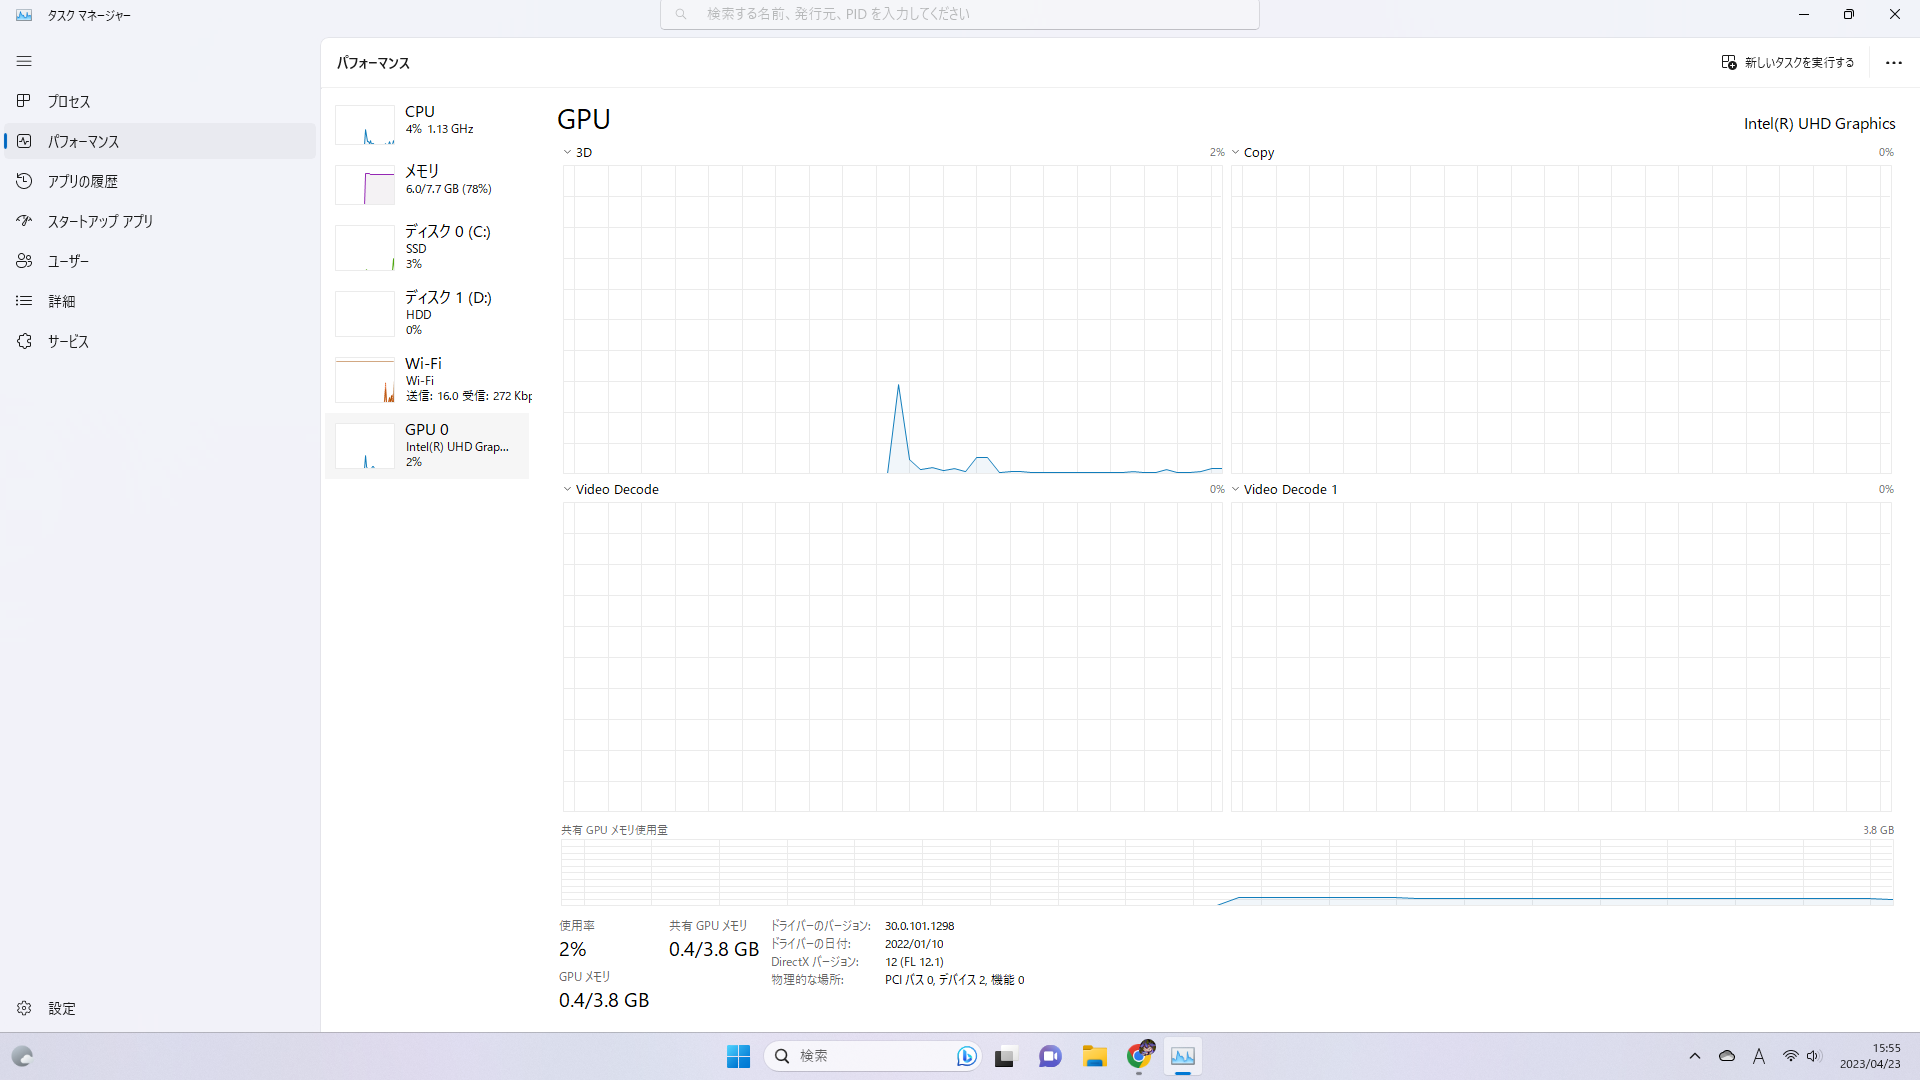Click the アプリの履歴 history icon
This screenshot has height=1080, width=1920.
(x=24, y=181)
